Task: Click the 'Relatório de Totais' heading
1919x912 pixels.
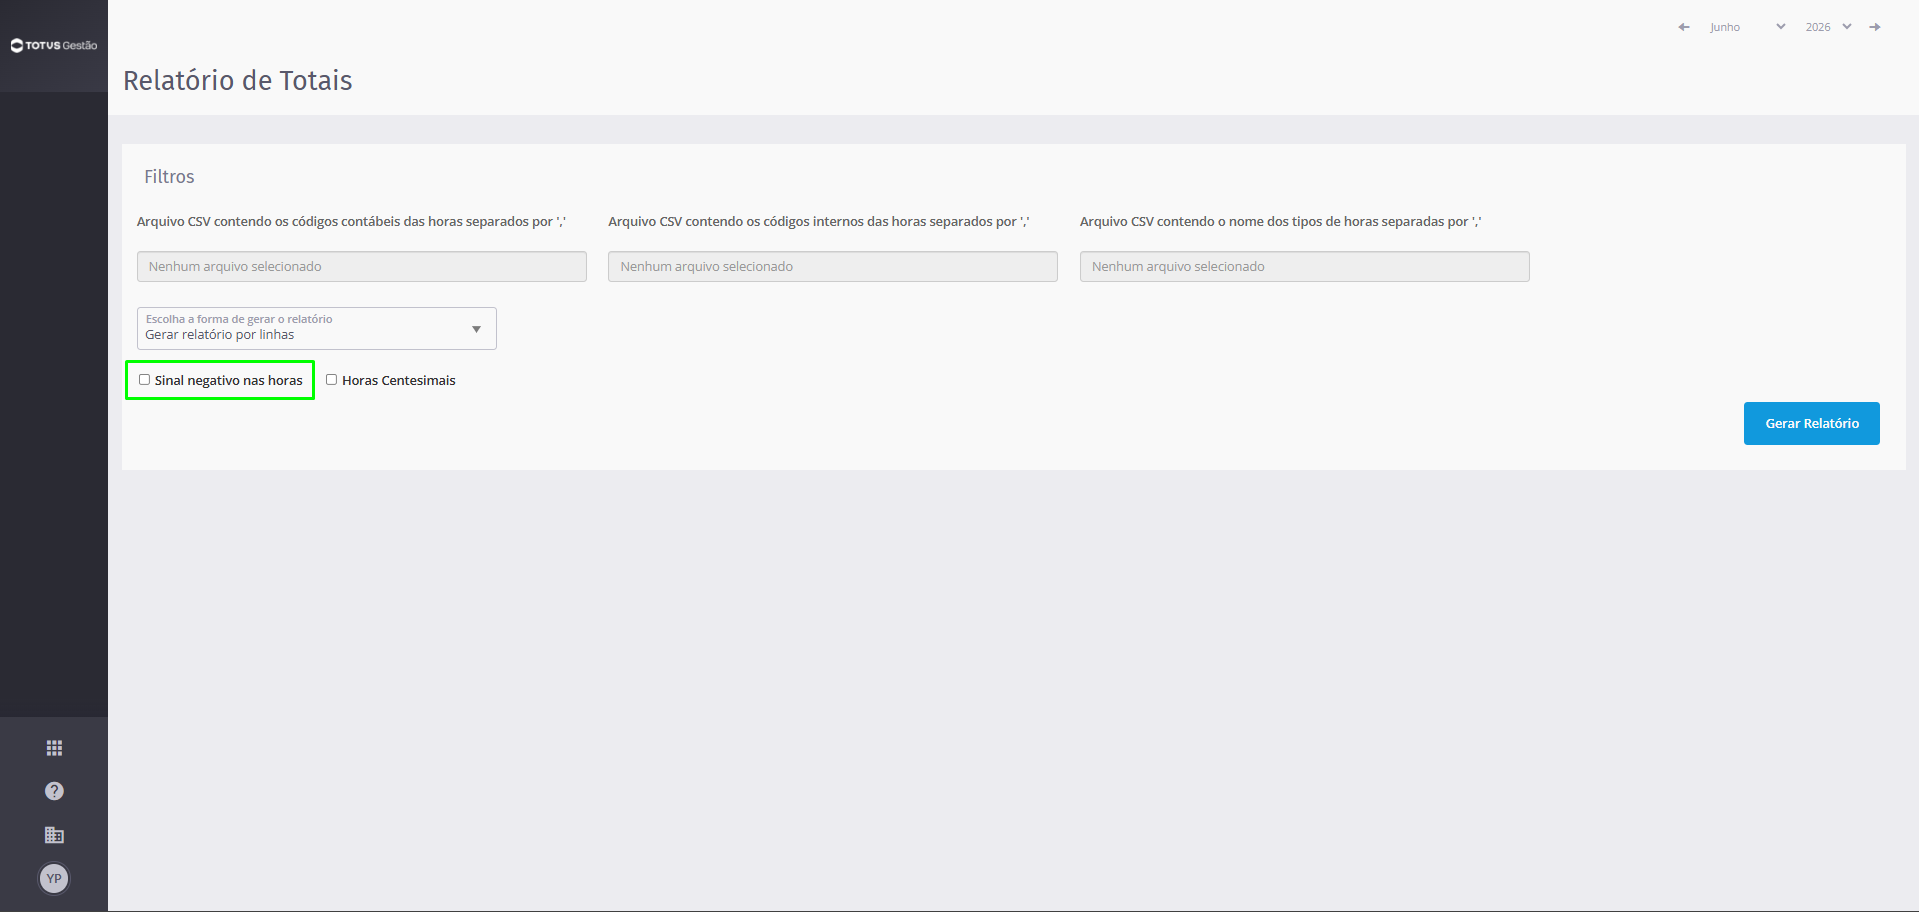Action: pyautogui.click(x=238, y=80)
